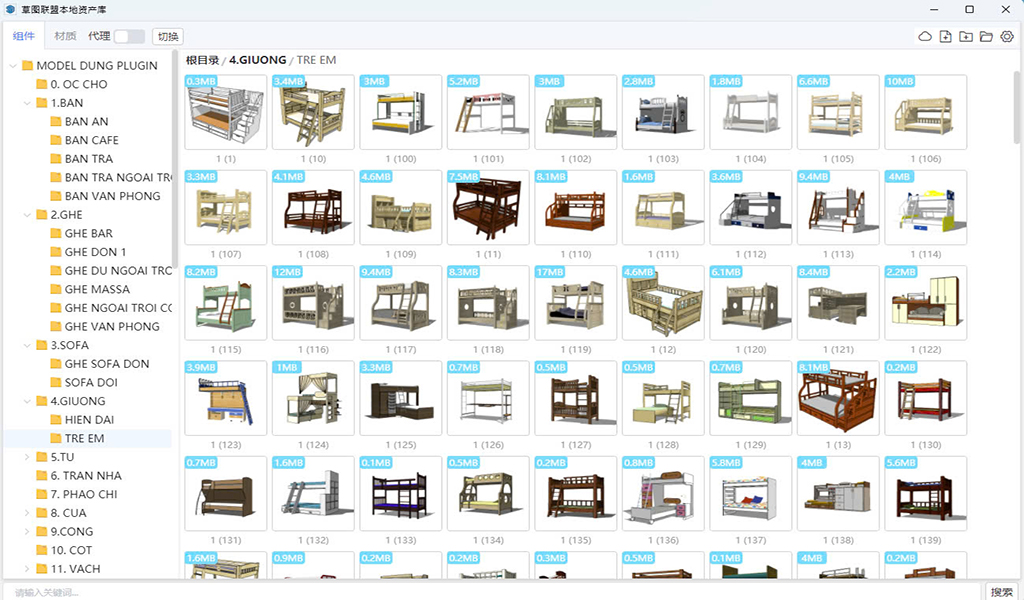Click the folder icon beside GHE SOFA DON
Screen dimensions: 1024x600
[x=56, y=364]
